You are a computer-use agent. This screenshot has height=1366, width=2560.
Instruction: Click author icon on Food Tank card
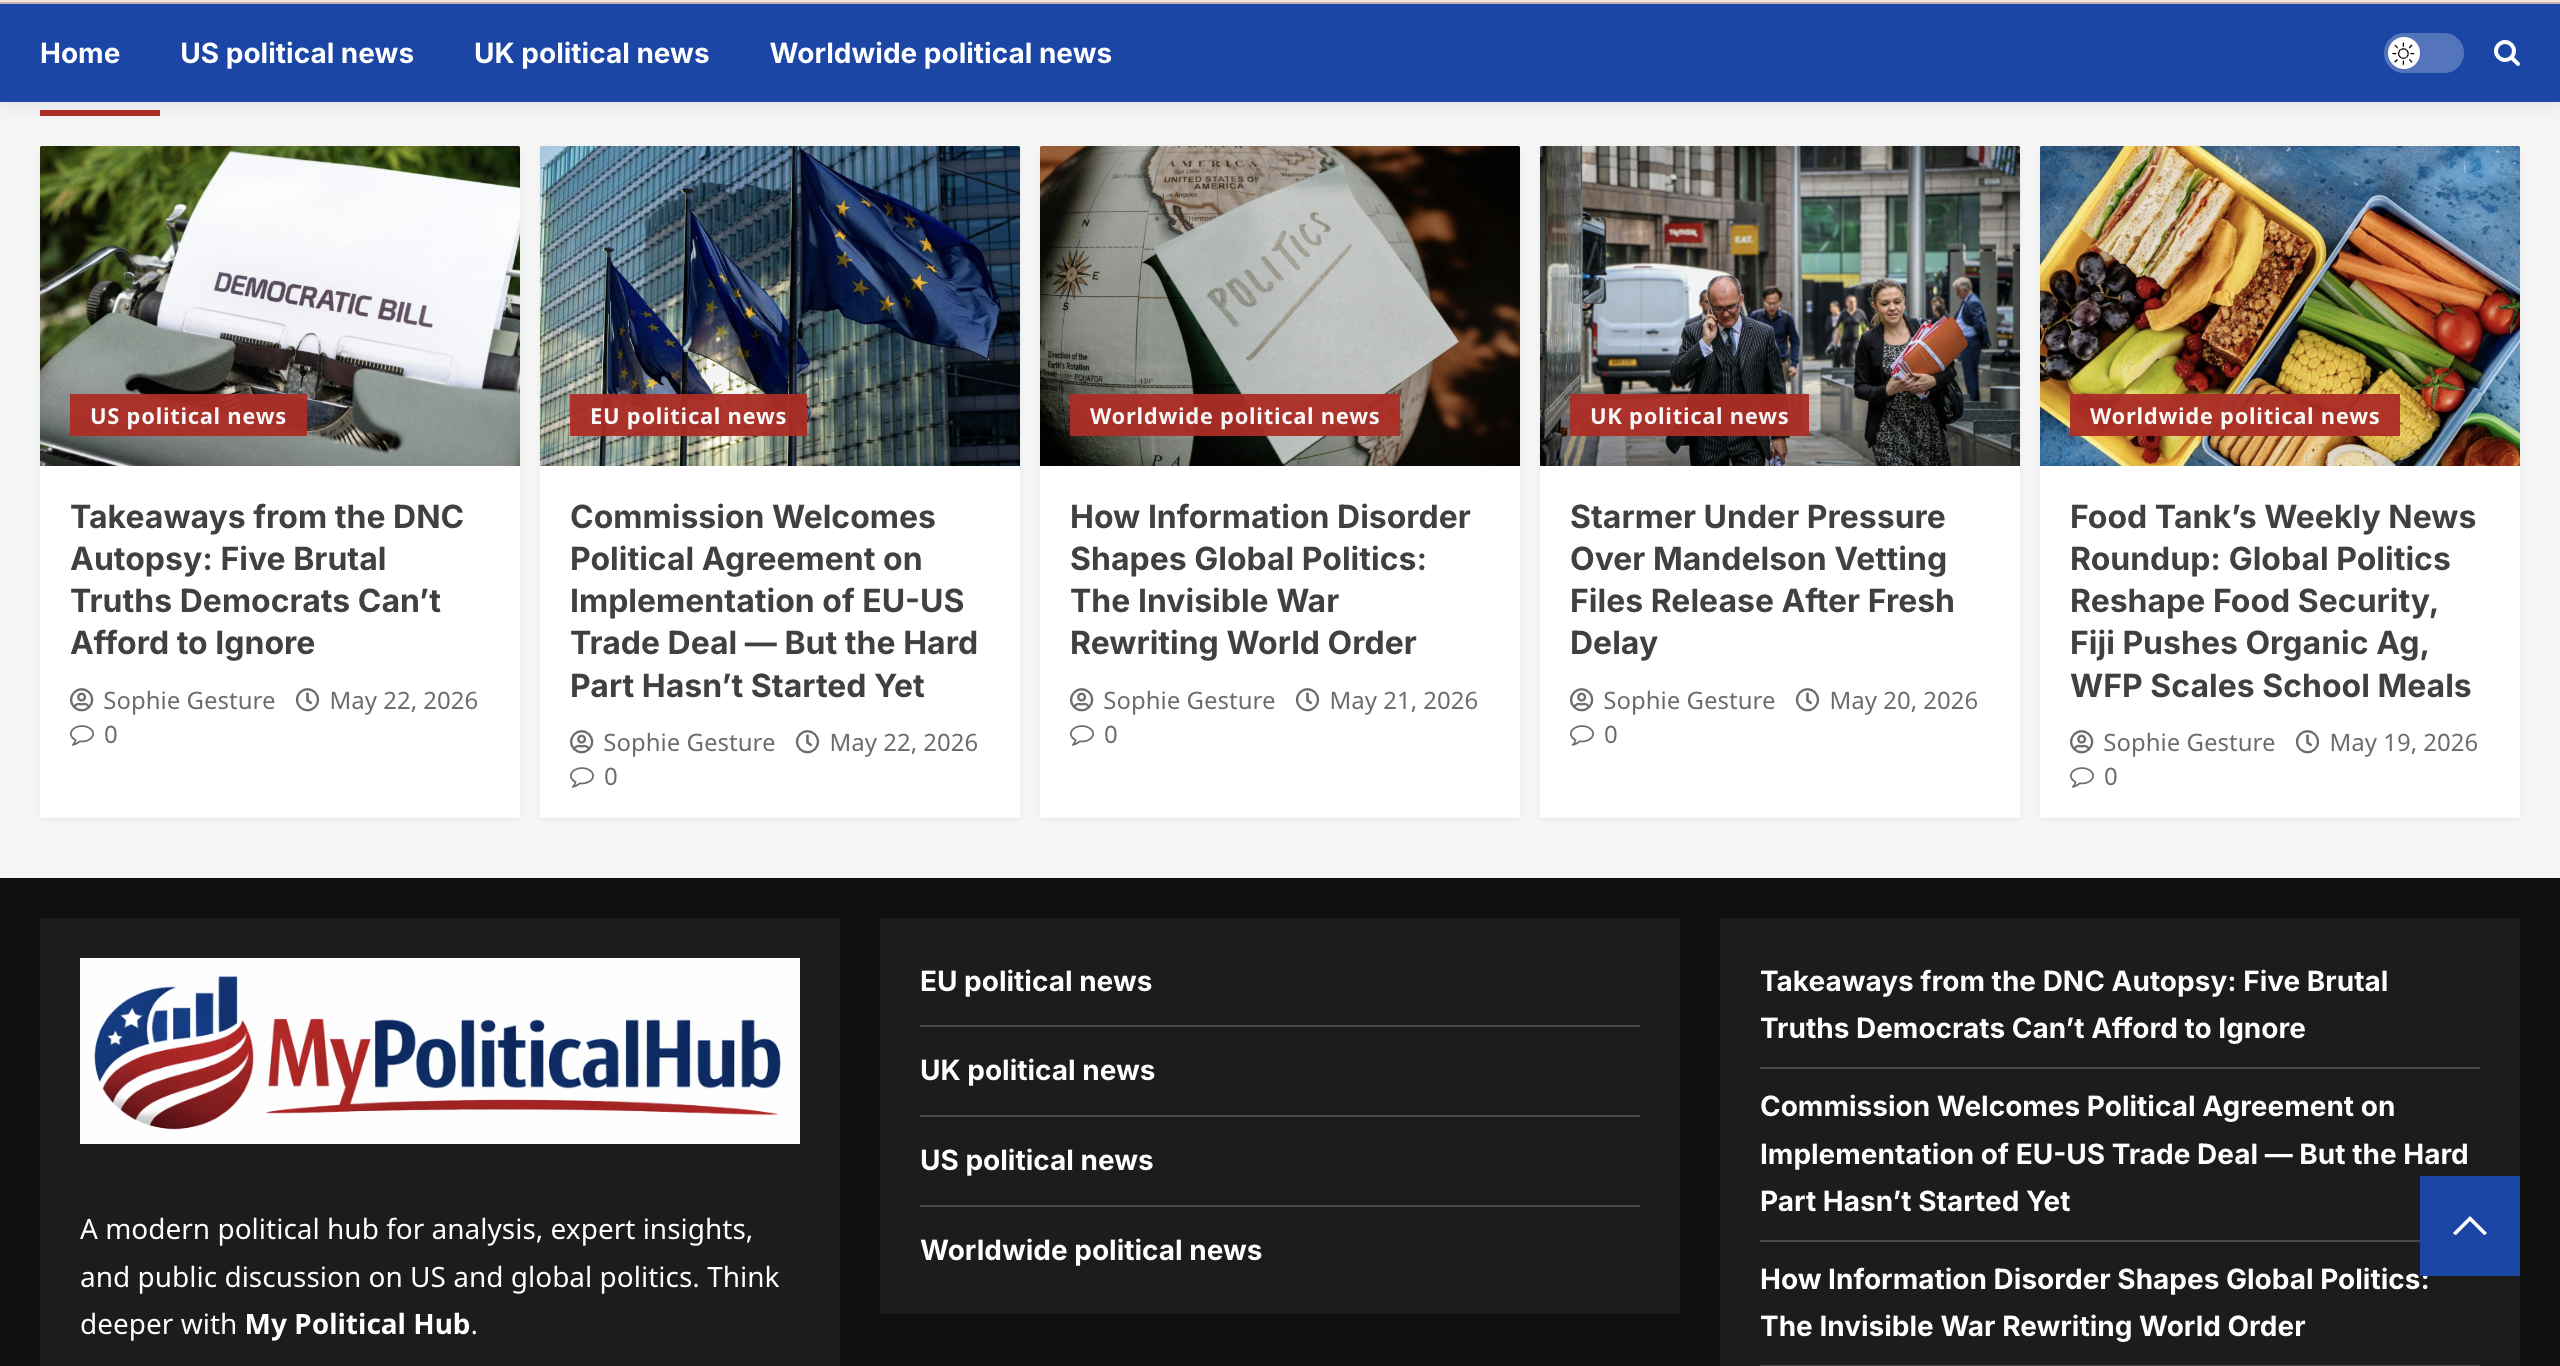point(2082,742)
